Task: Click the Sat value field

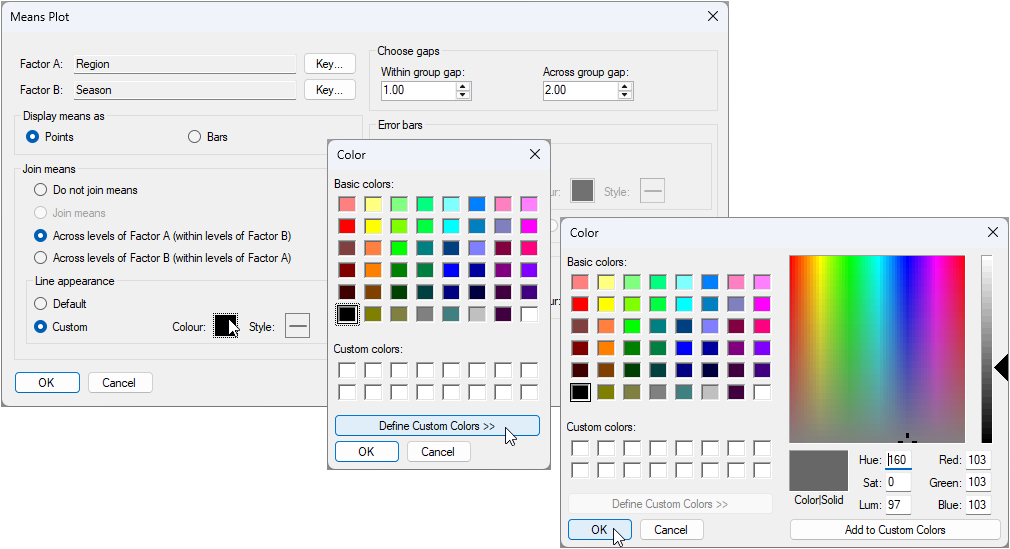Action: point(898,483)
